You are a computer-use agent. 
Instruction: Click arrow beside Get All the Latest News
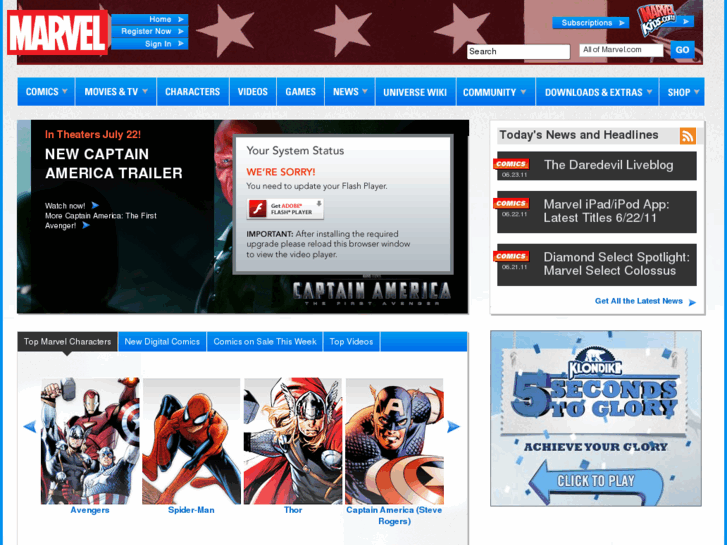692,302
